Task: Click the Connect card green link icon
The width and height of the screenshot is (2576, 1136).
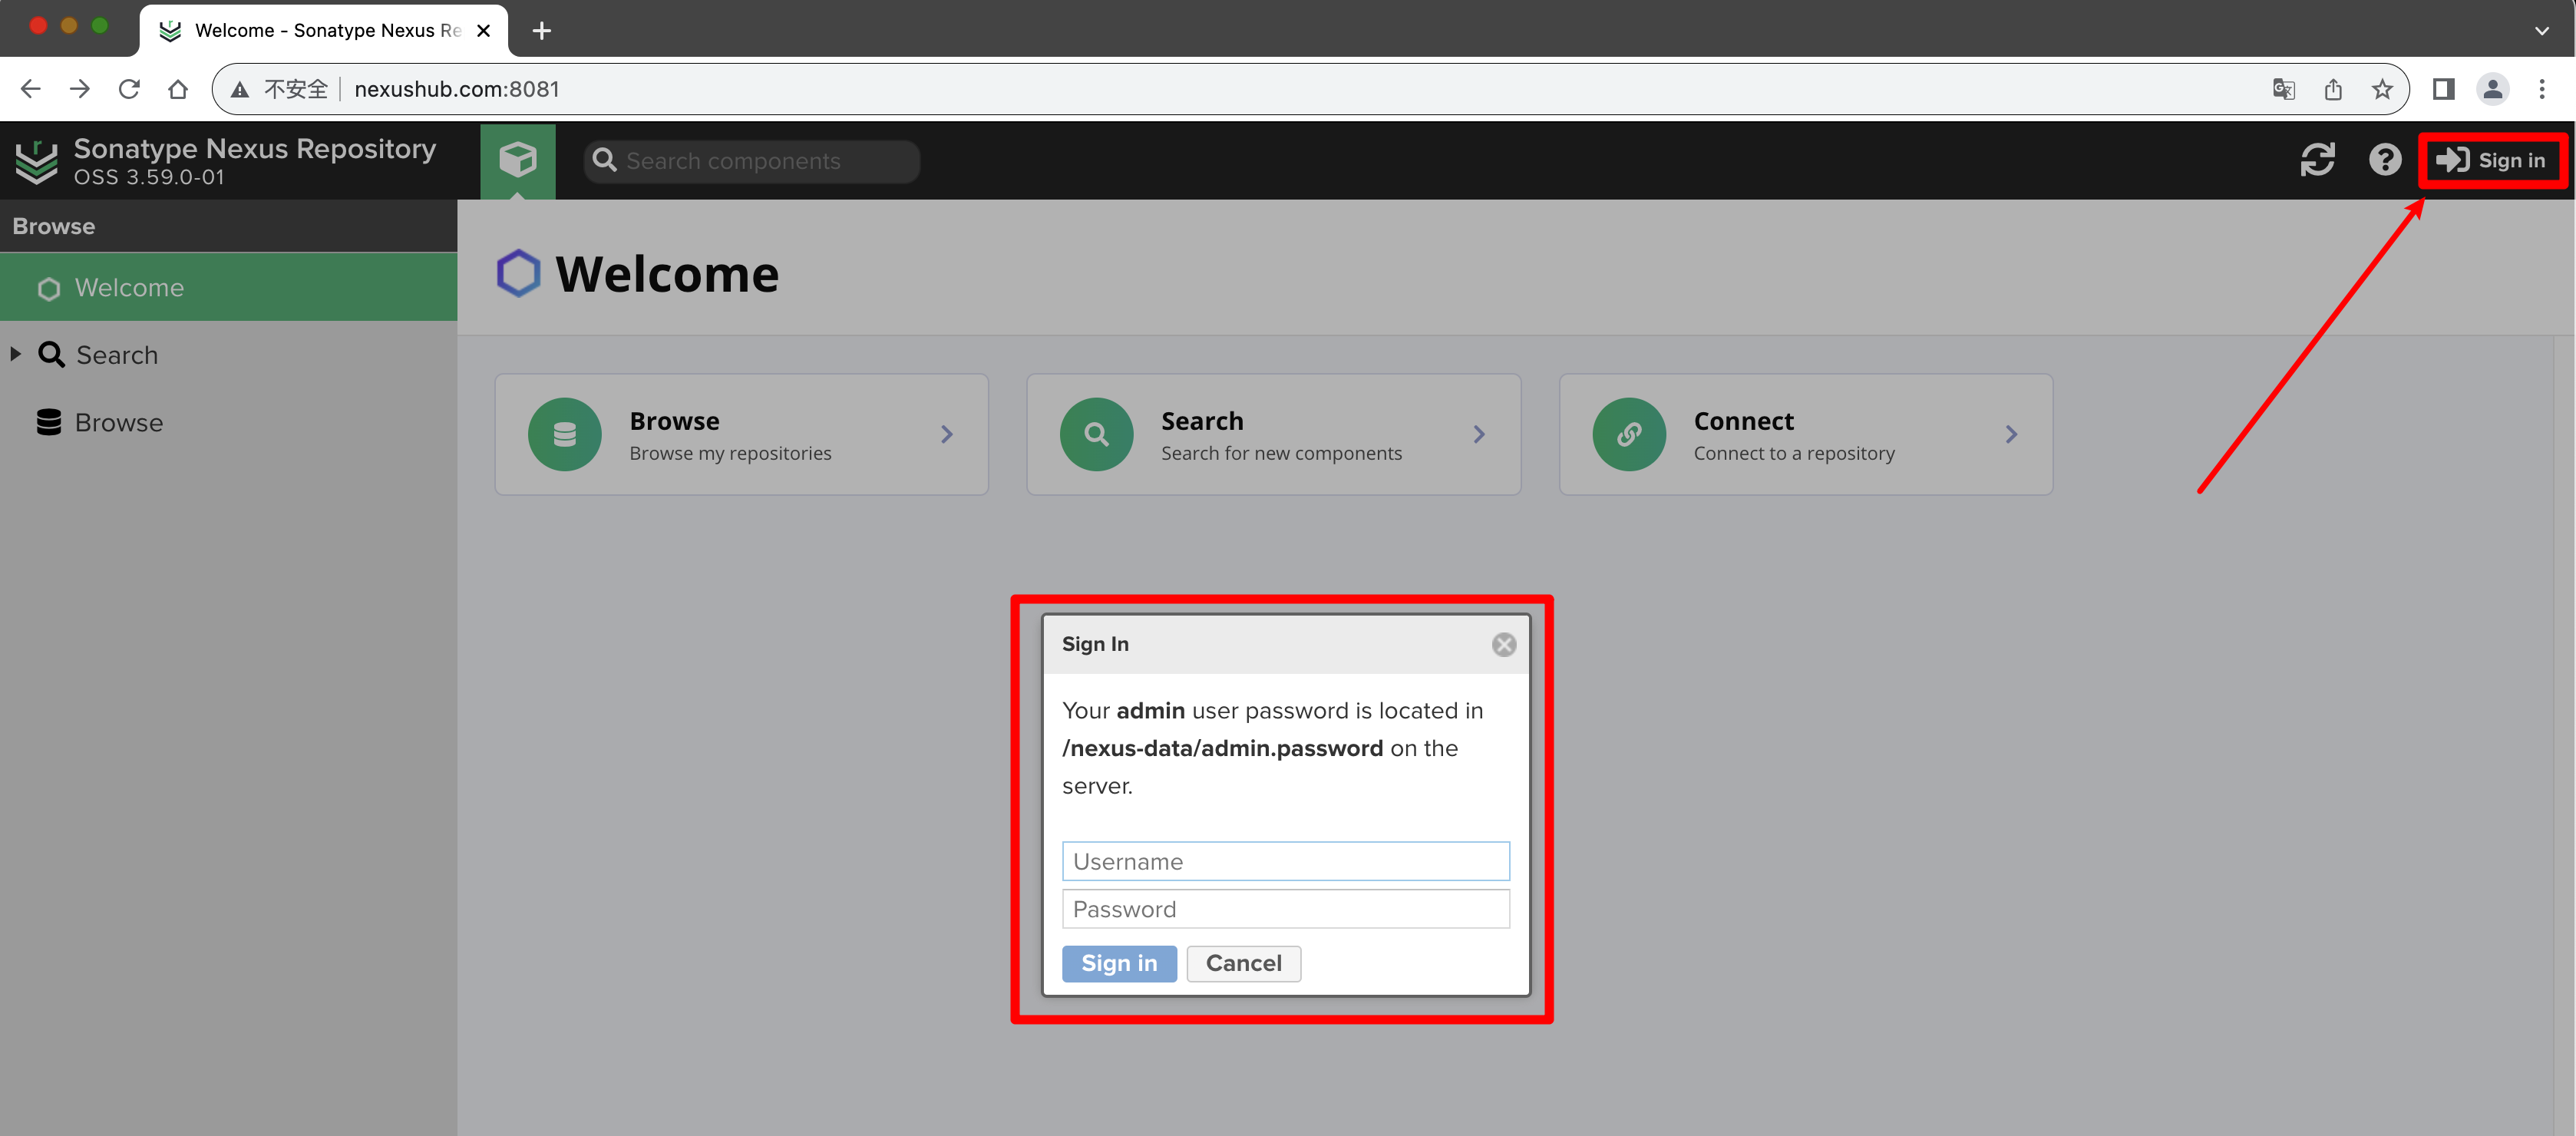Action: [1628, 434]
